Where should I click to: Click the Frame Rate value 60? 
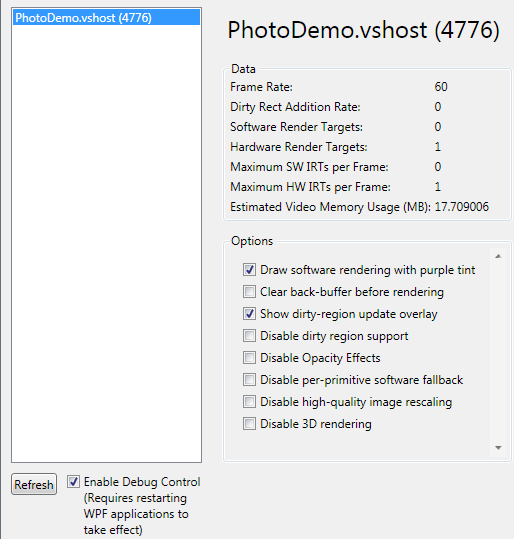tap(441, 87)
